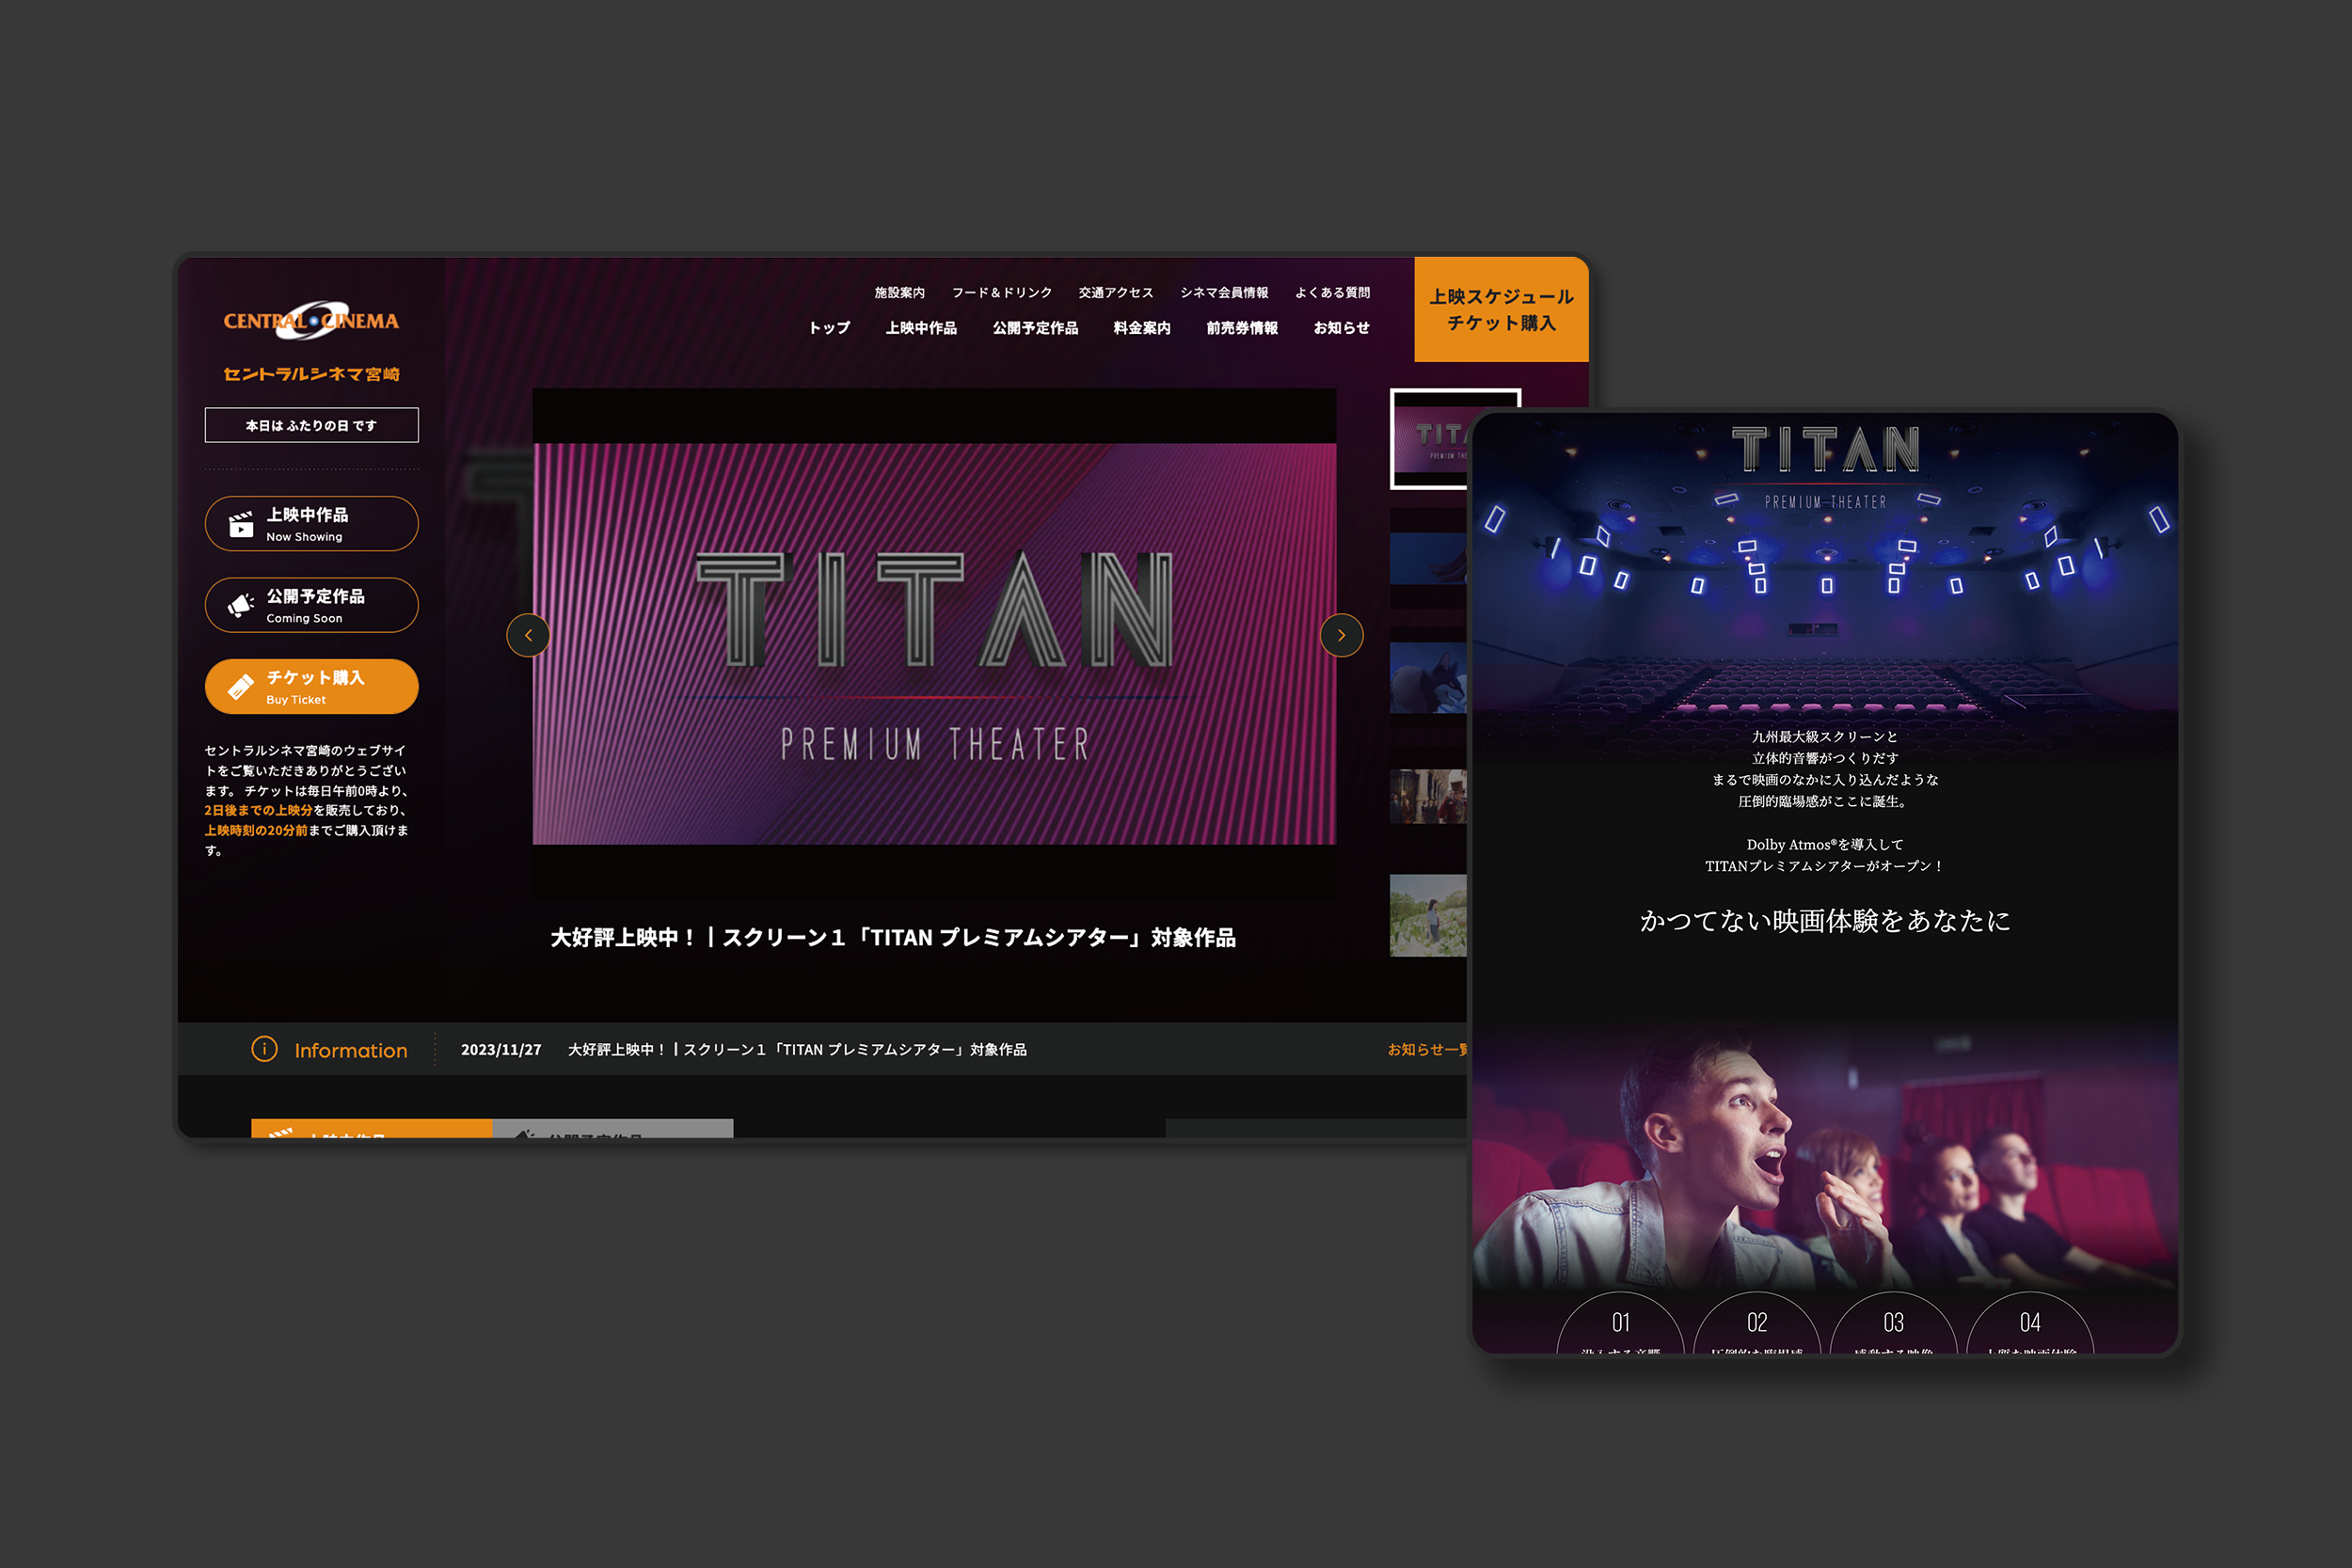Go to previous slide with left arrow
This screenshot has width=2352, height=1568.
[528, 635]
